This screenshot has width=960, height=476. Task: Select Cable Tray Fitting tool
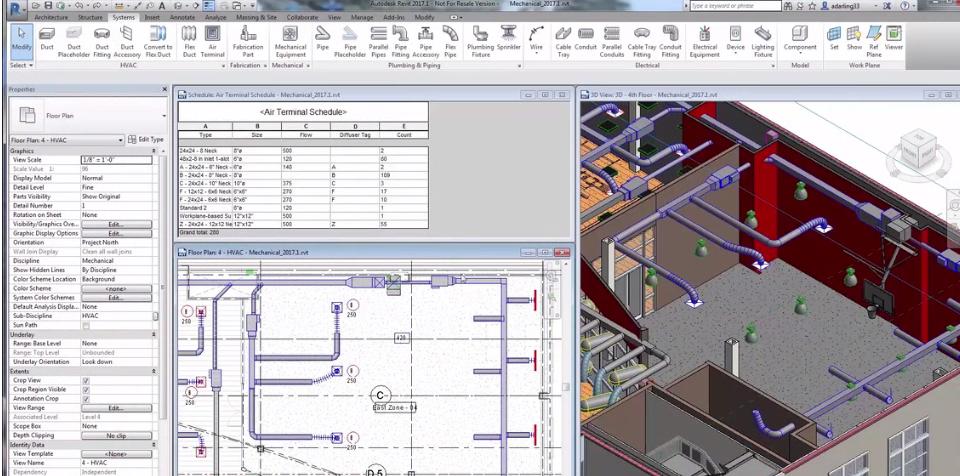641,42
